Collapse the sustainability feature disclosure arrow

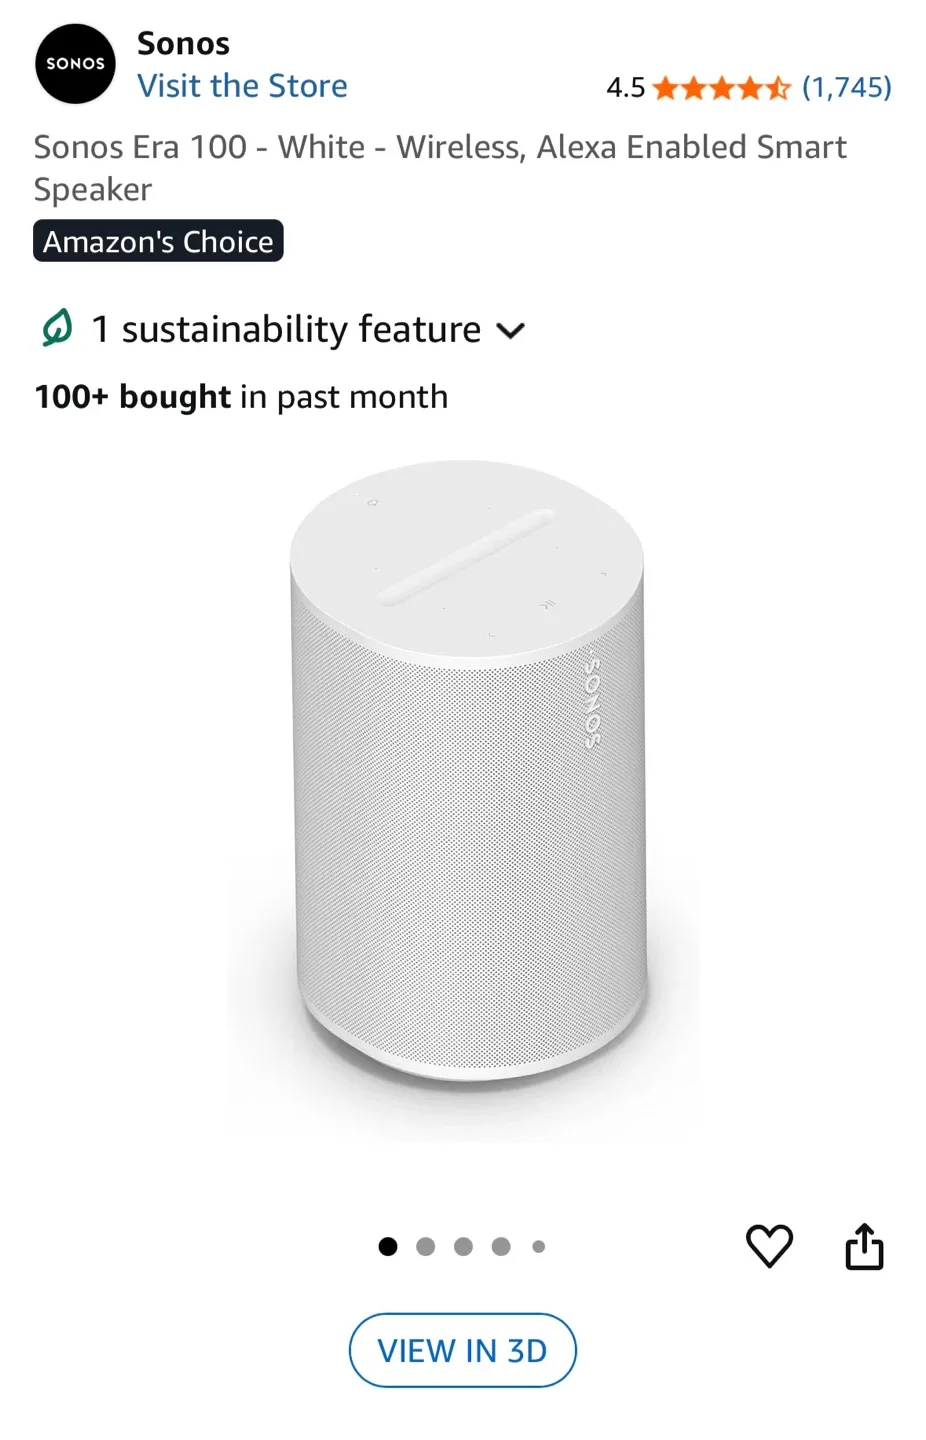511,330
